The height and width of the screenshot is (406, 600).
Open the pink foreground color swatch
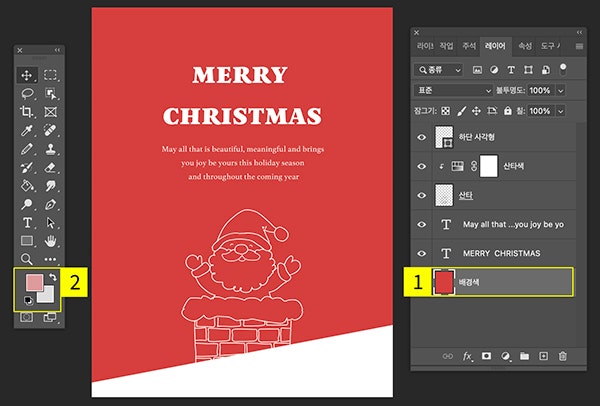click(33, 282)
